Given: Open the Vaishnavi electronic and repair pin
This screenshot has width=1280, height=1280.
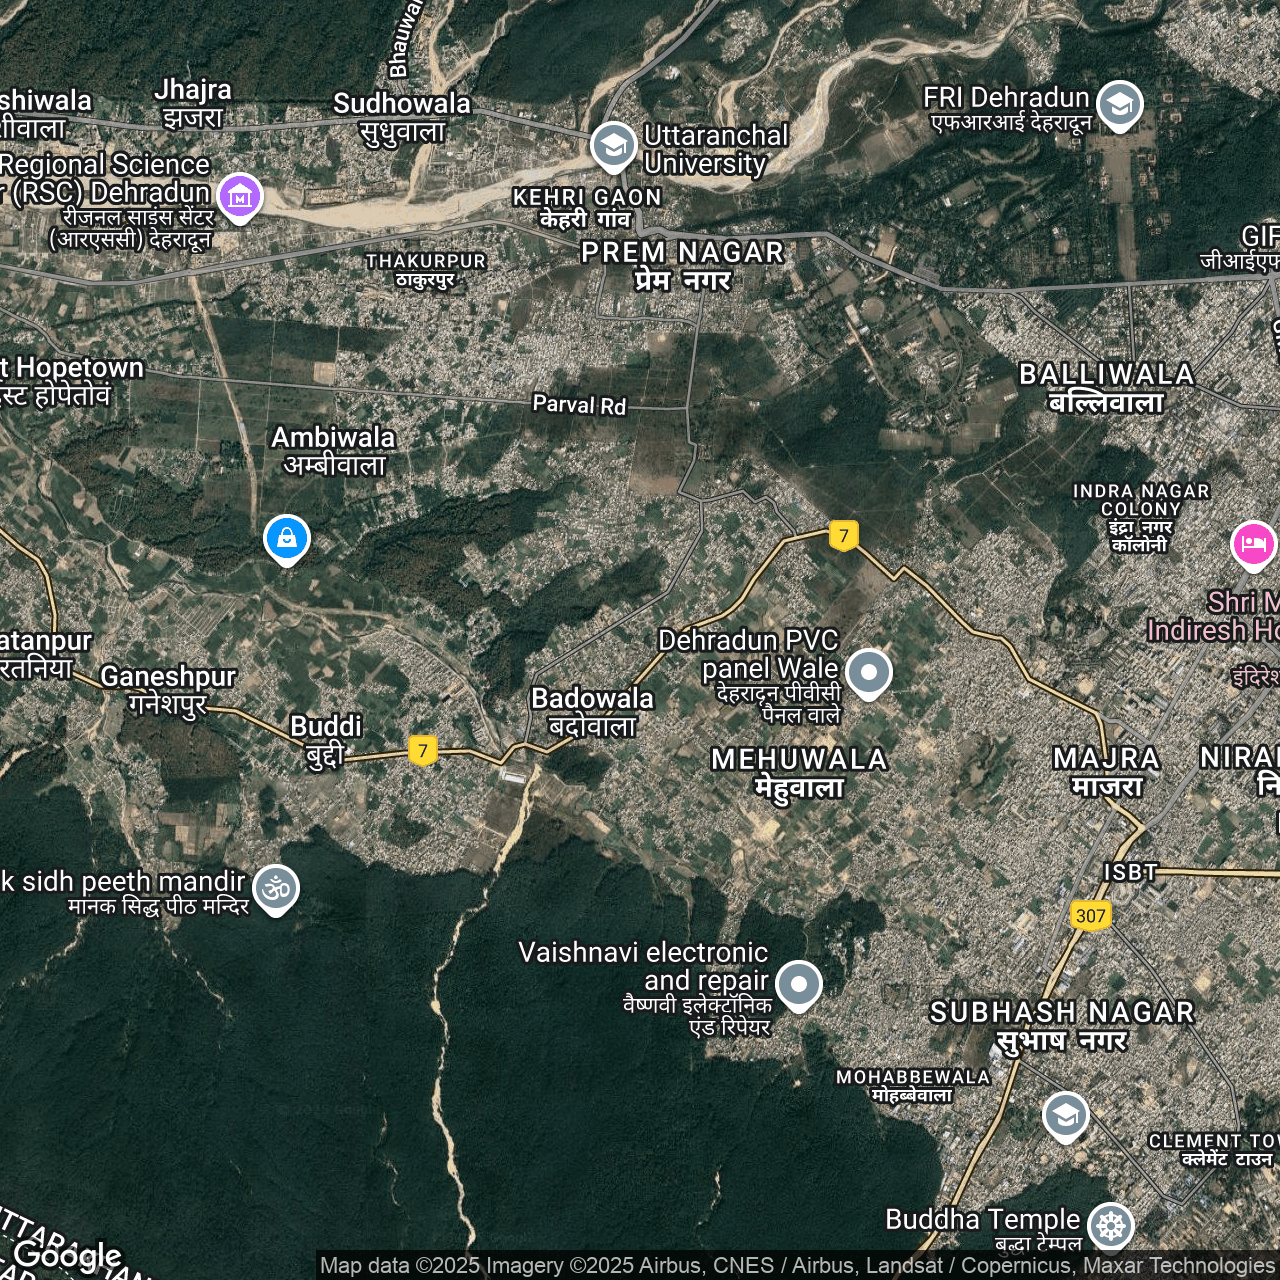Looking at the screenshot, I should click(x=798, y=984).
